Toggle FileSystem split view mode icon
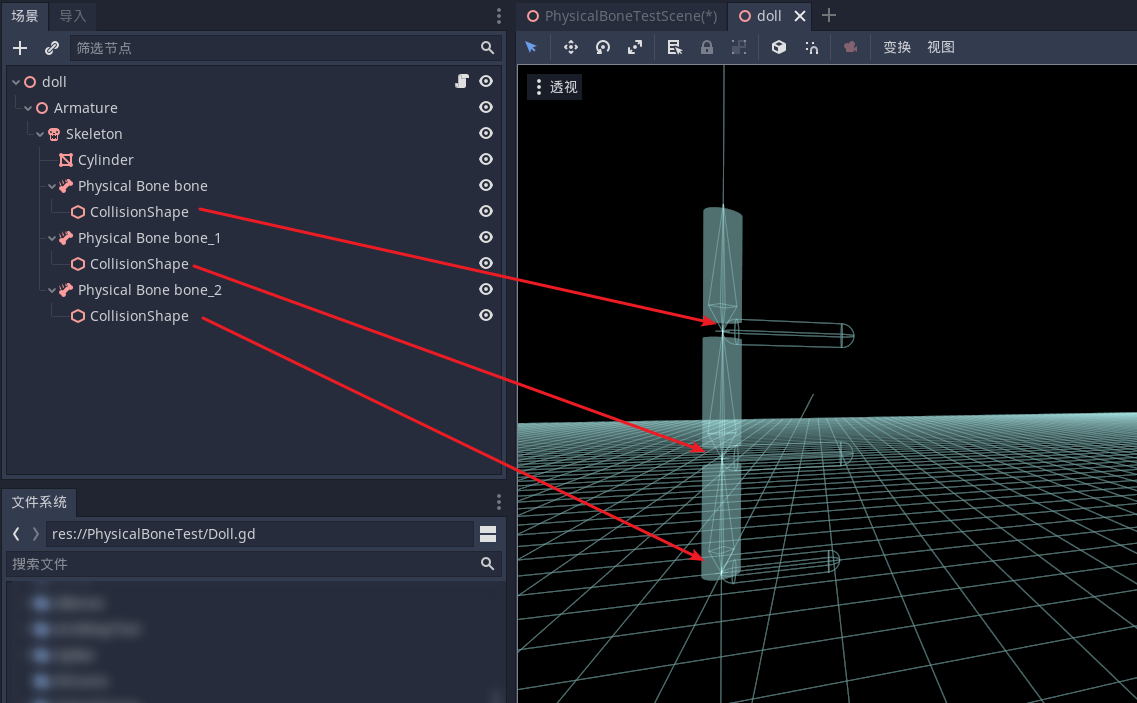This screenshot has height=703, width=1137. click(x=488, y=534)
